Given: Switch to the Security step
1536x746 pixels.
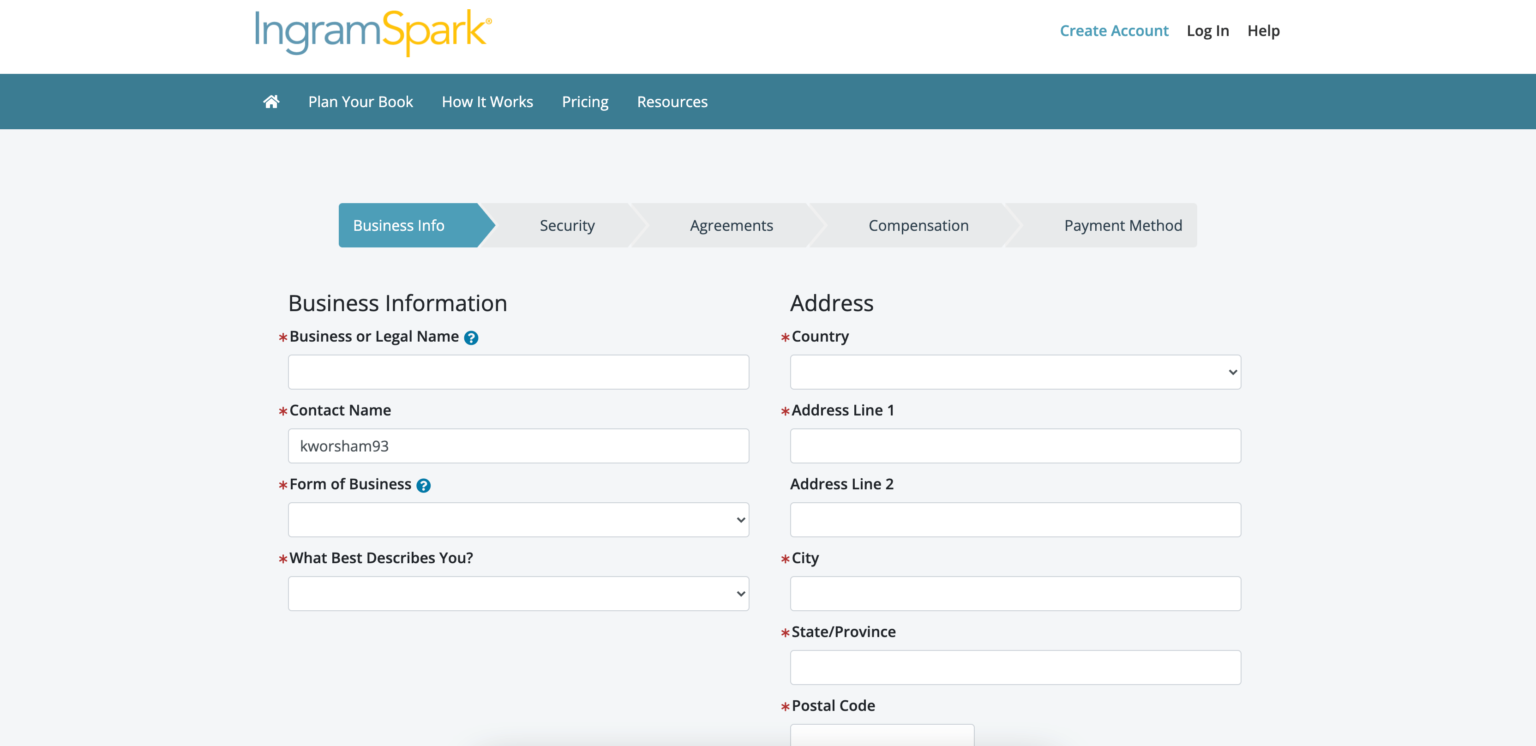Looking at the screenshot, I should tap(567, 225).
